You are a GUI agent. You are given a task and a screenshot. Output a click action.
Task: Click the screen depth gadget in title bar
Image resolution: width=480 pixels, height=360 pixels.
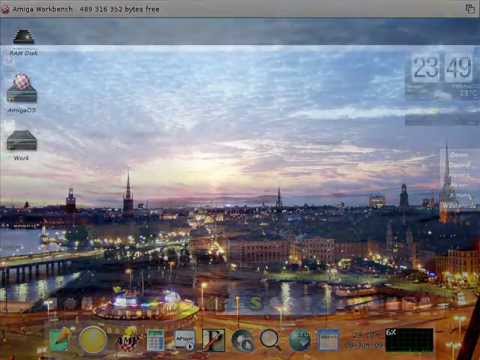point(470,9)
